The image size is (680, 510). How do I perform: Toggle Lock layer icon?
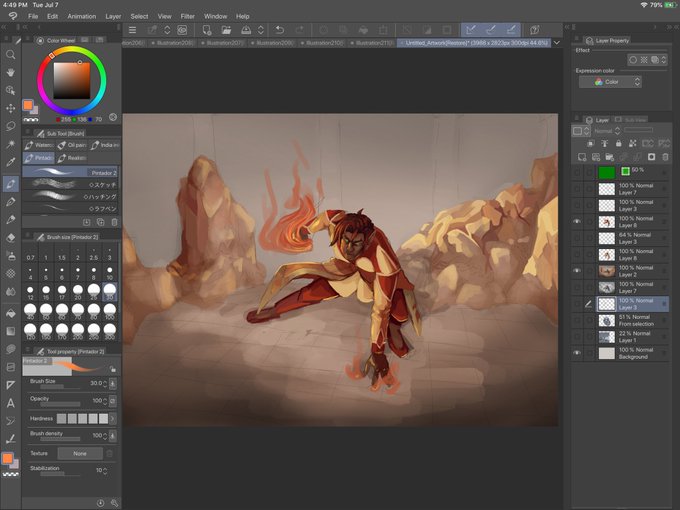pyautogui.click(x=618, y=143)
